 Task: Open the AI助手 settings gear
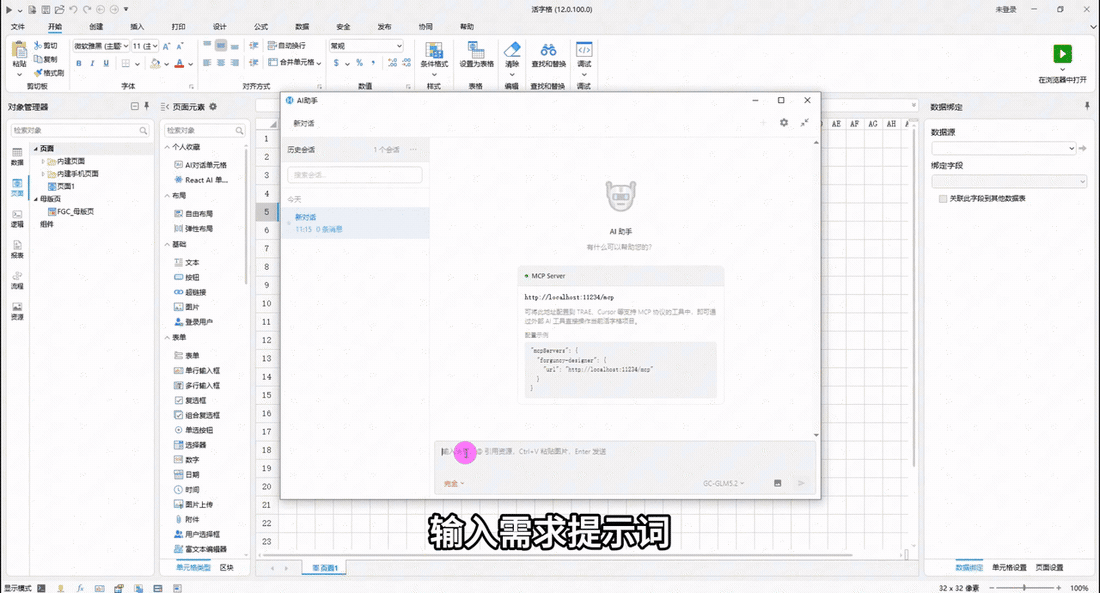point(784,123)
